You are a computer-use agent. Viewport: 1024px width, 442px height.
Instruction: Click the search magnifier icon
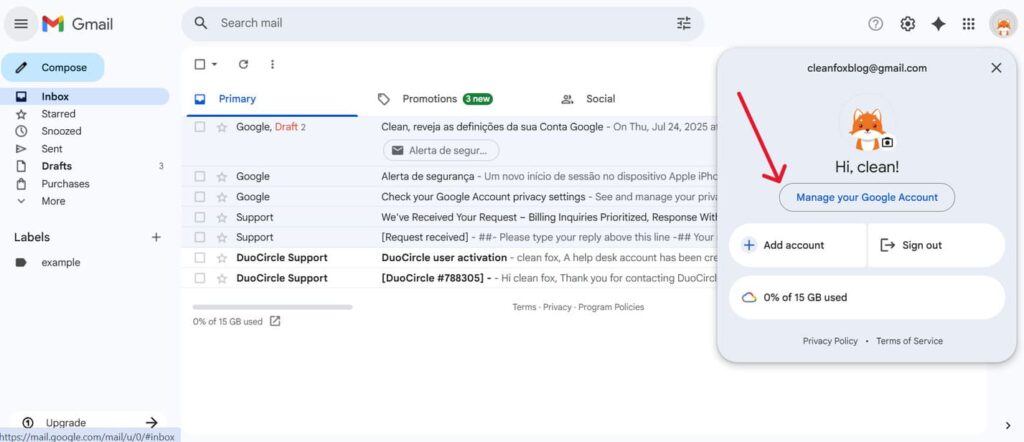[201, 24]
